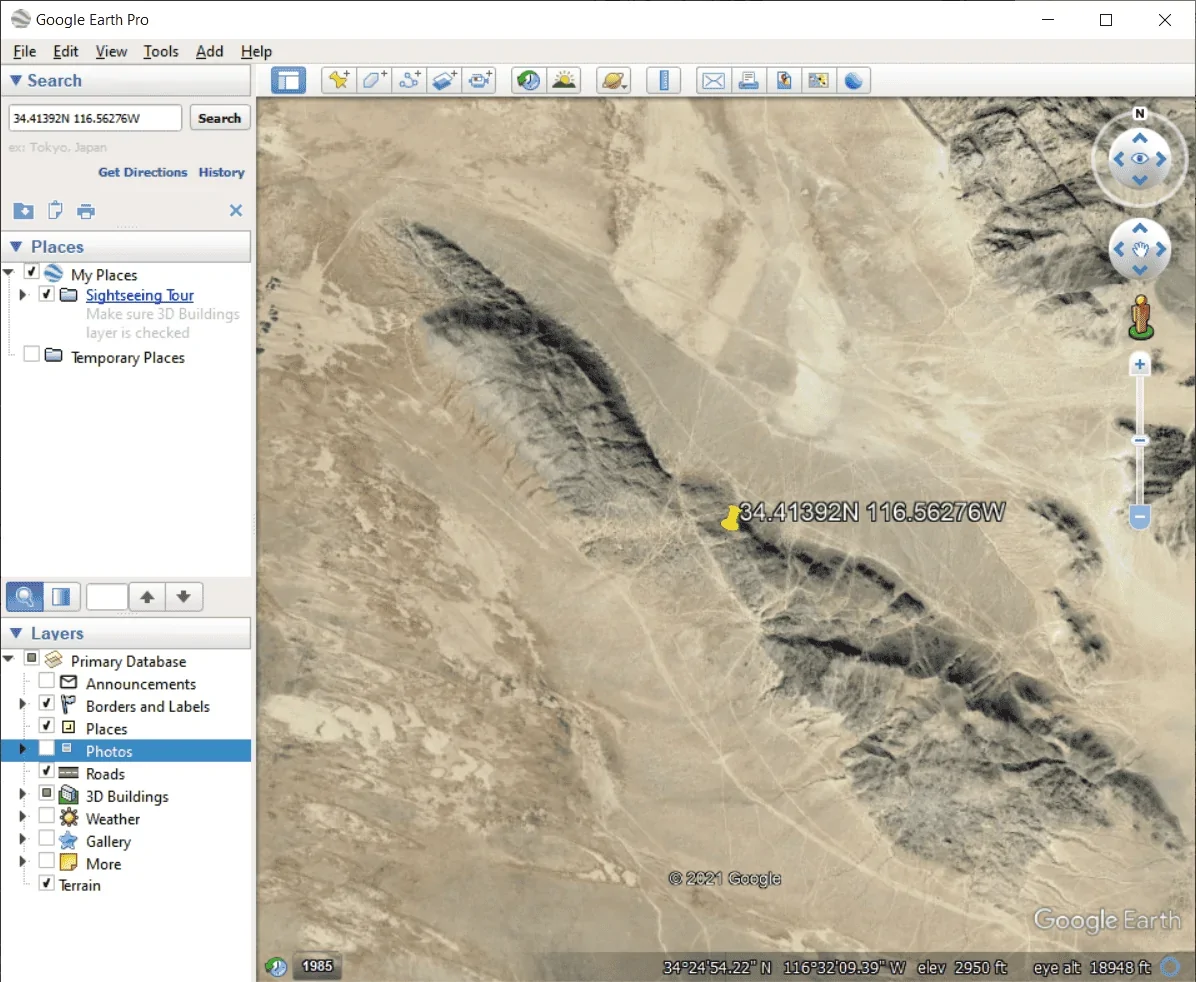Image resolution: width=1196 pixels, height=982 pixels.
Task: Click the zoom slider handle
Action: 1139,516
